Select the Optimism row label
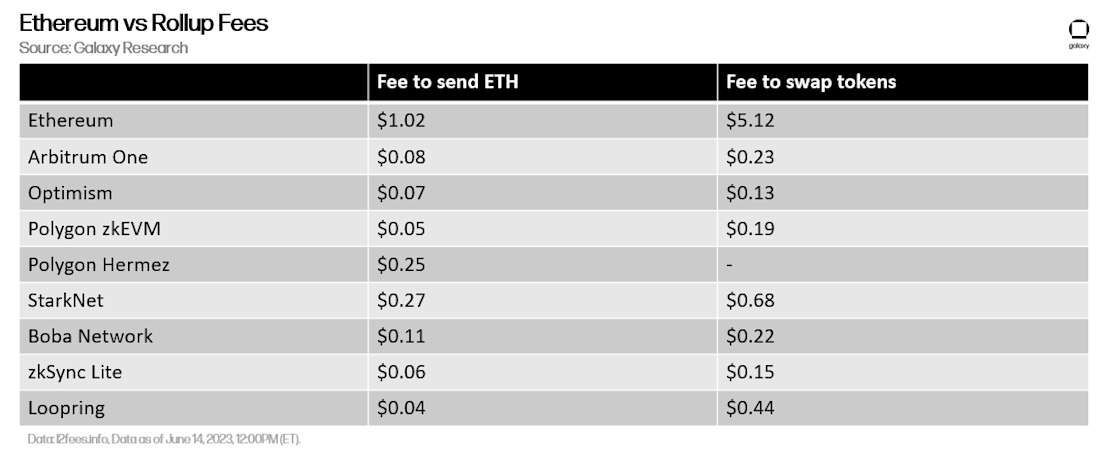 coord(70,192)
